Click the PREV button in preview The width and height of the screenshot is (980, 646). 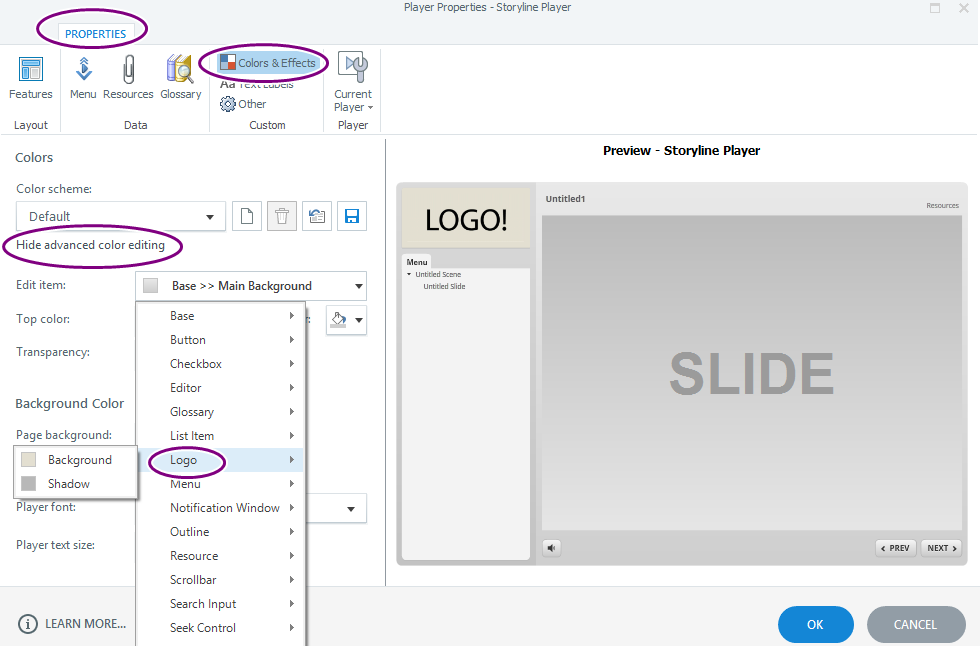(896, 548)
